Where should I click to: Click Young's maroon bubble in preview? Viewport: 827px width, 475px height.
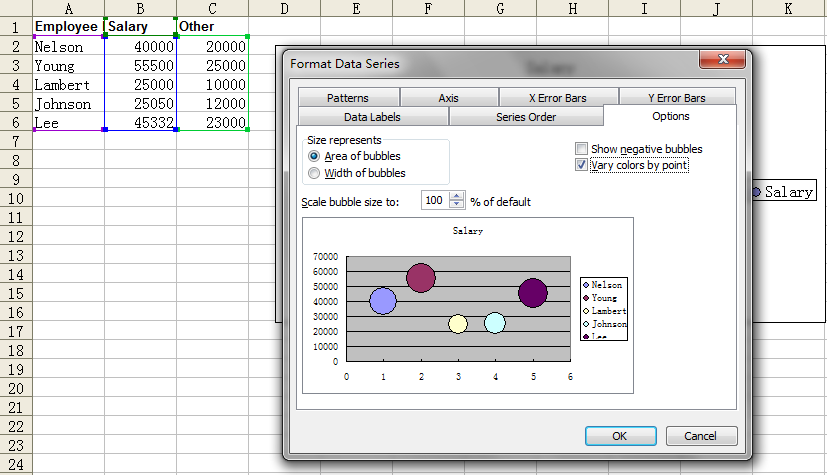(421, 278)
